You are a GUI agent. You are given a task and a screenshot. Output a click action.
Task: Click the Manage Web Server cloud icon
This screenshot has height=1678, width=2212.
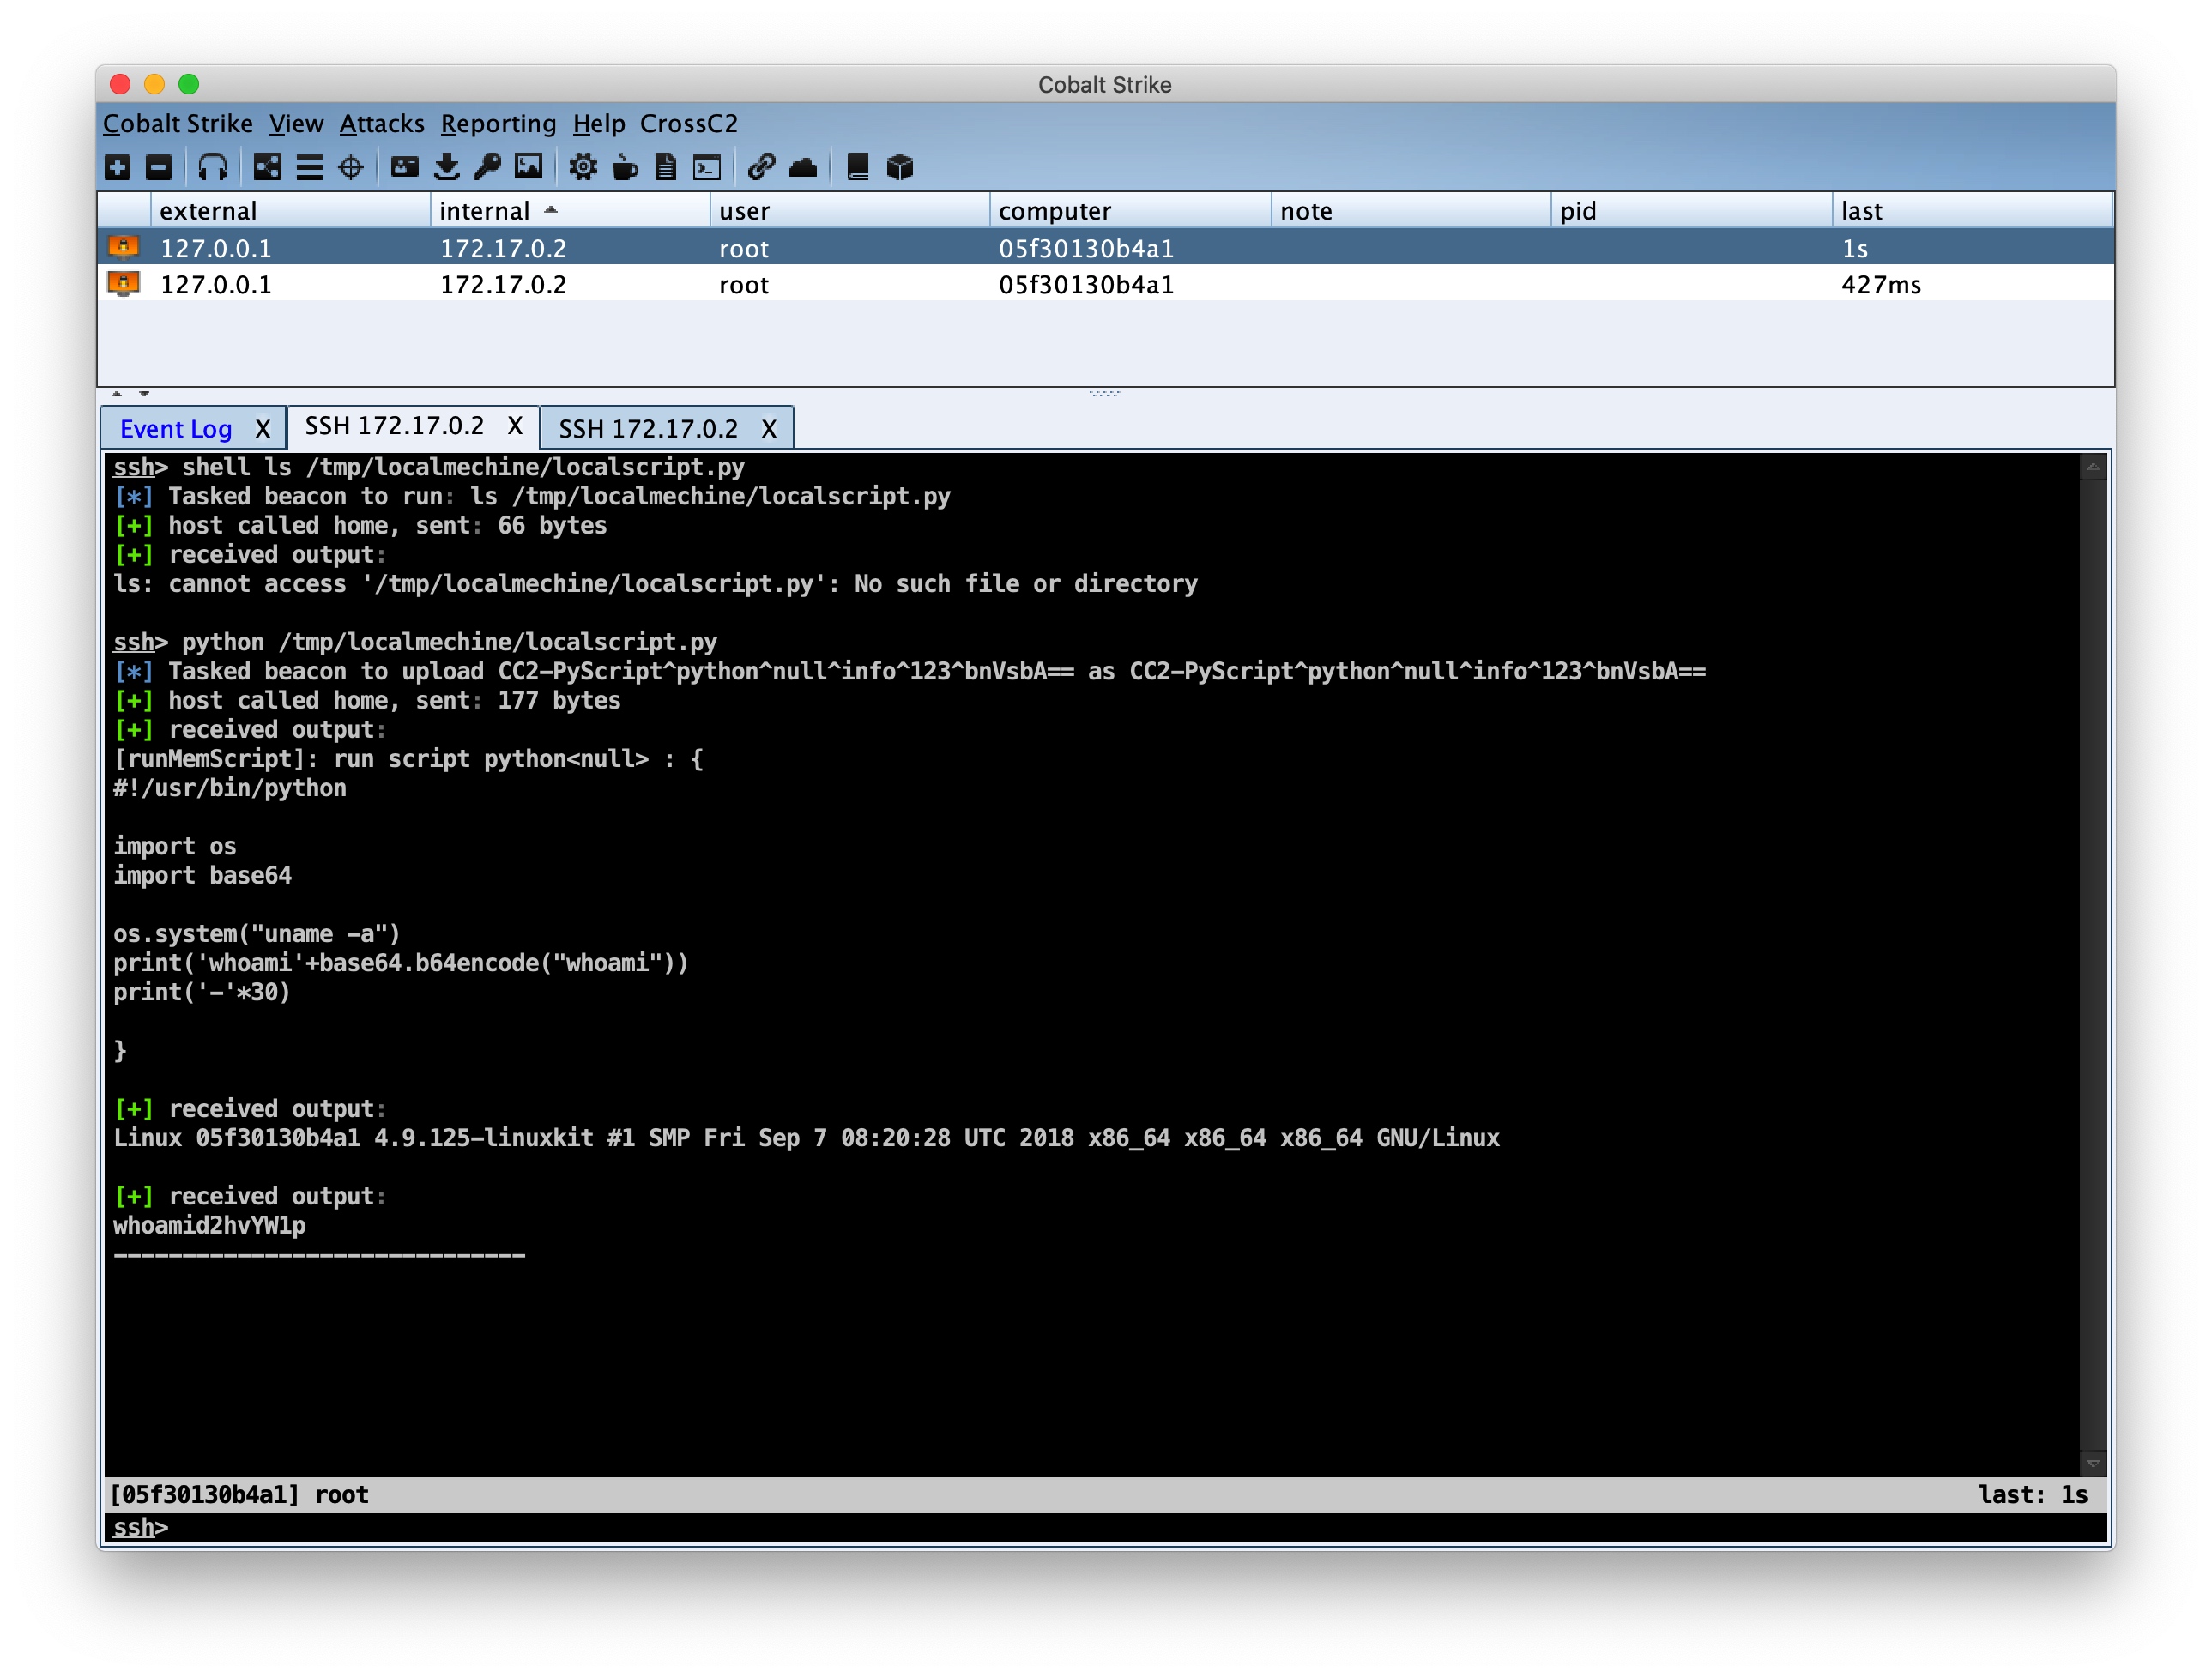pos(803,167)
